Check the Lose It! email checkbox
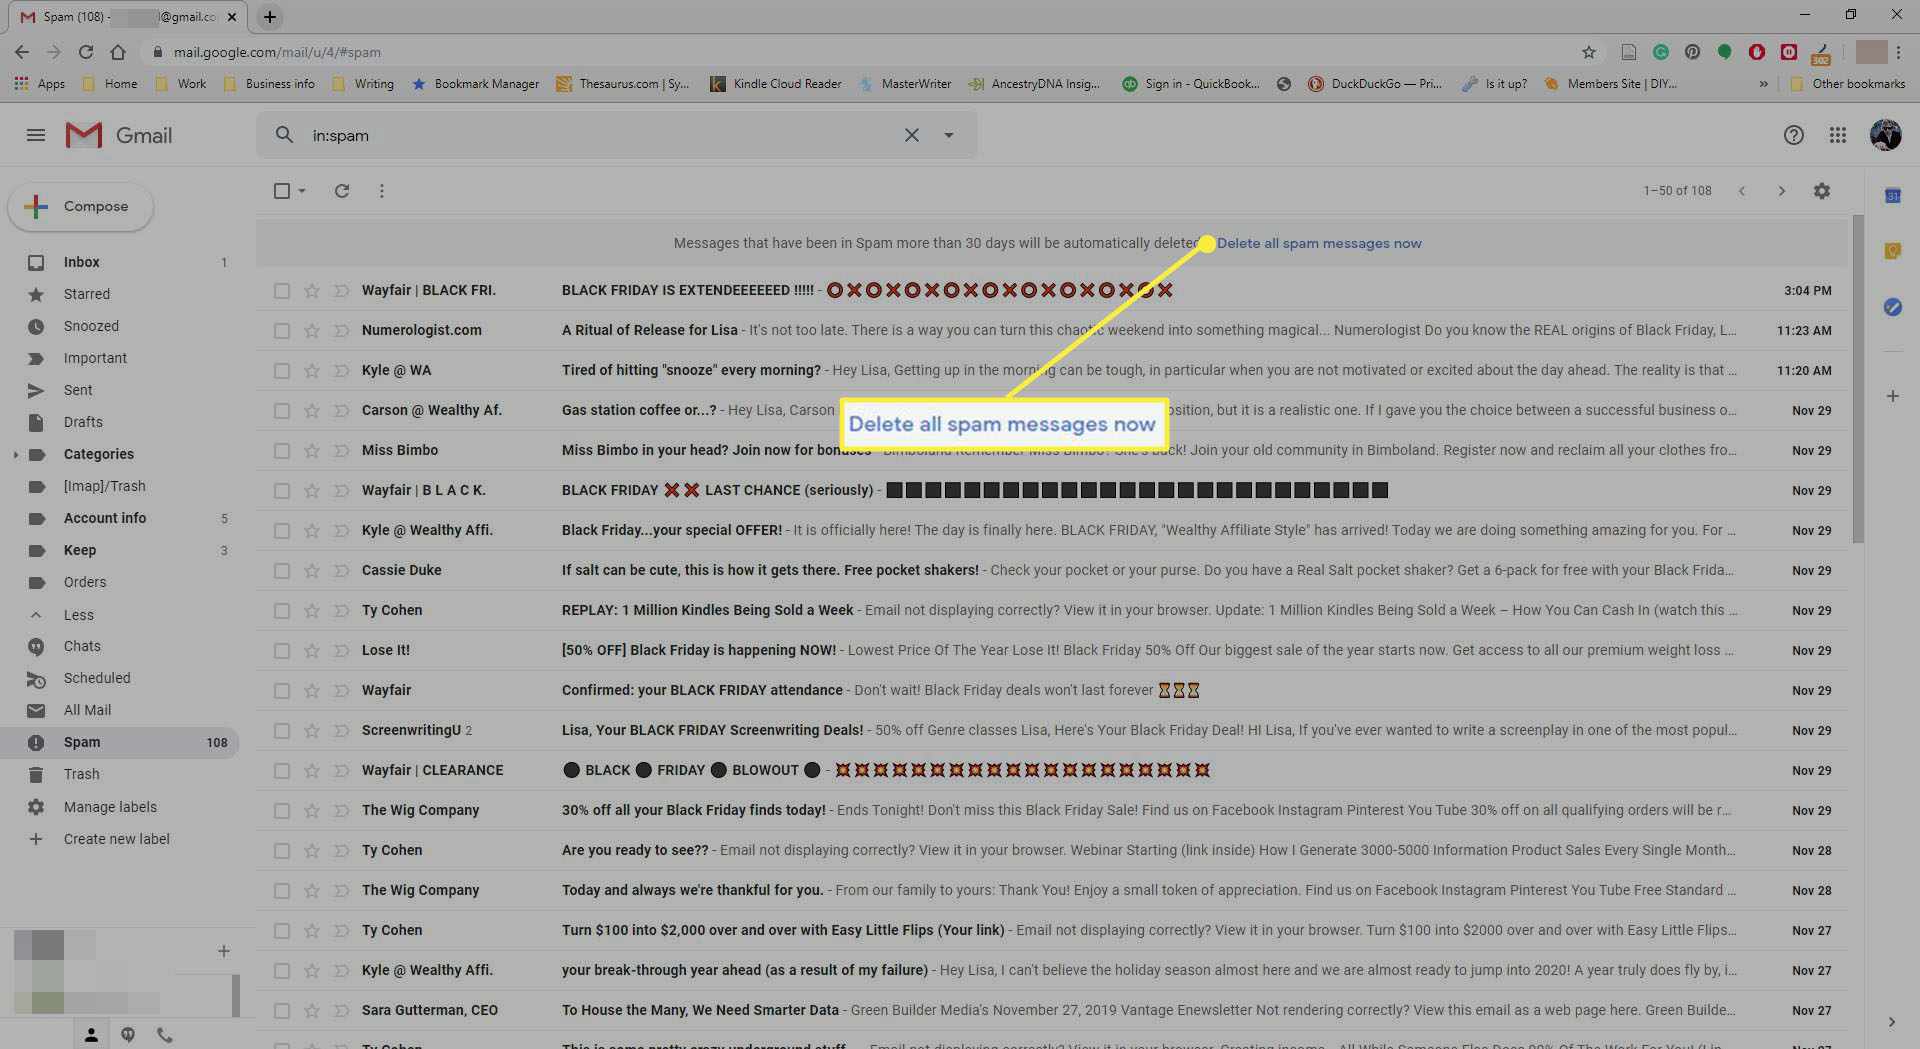 [282, 650]
